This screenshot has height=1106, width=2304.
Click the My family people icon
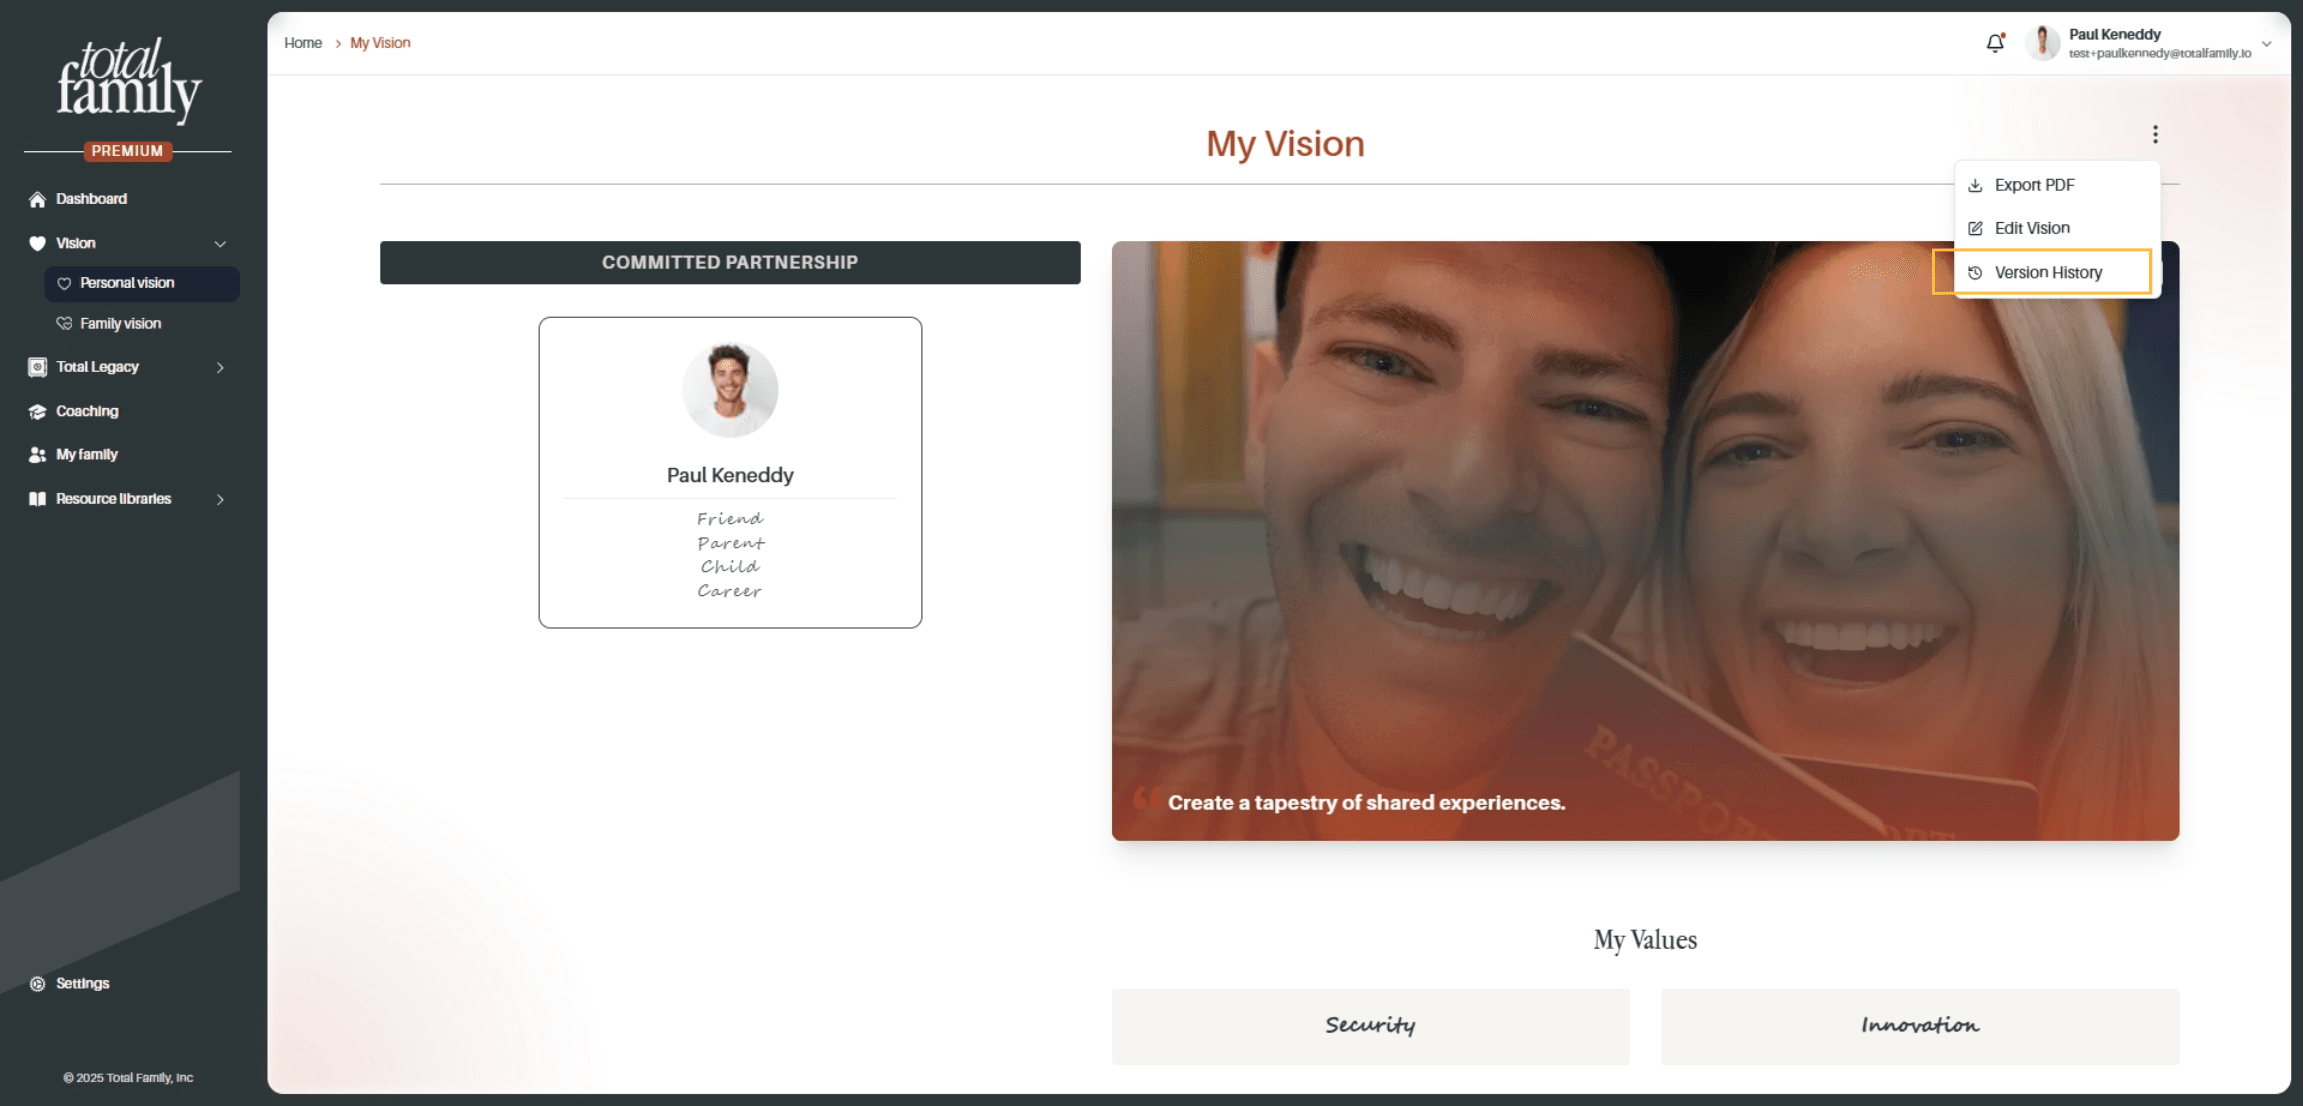(x=37, y=454)
